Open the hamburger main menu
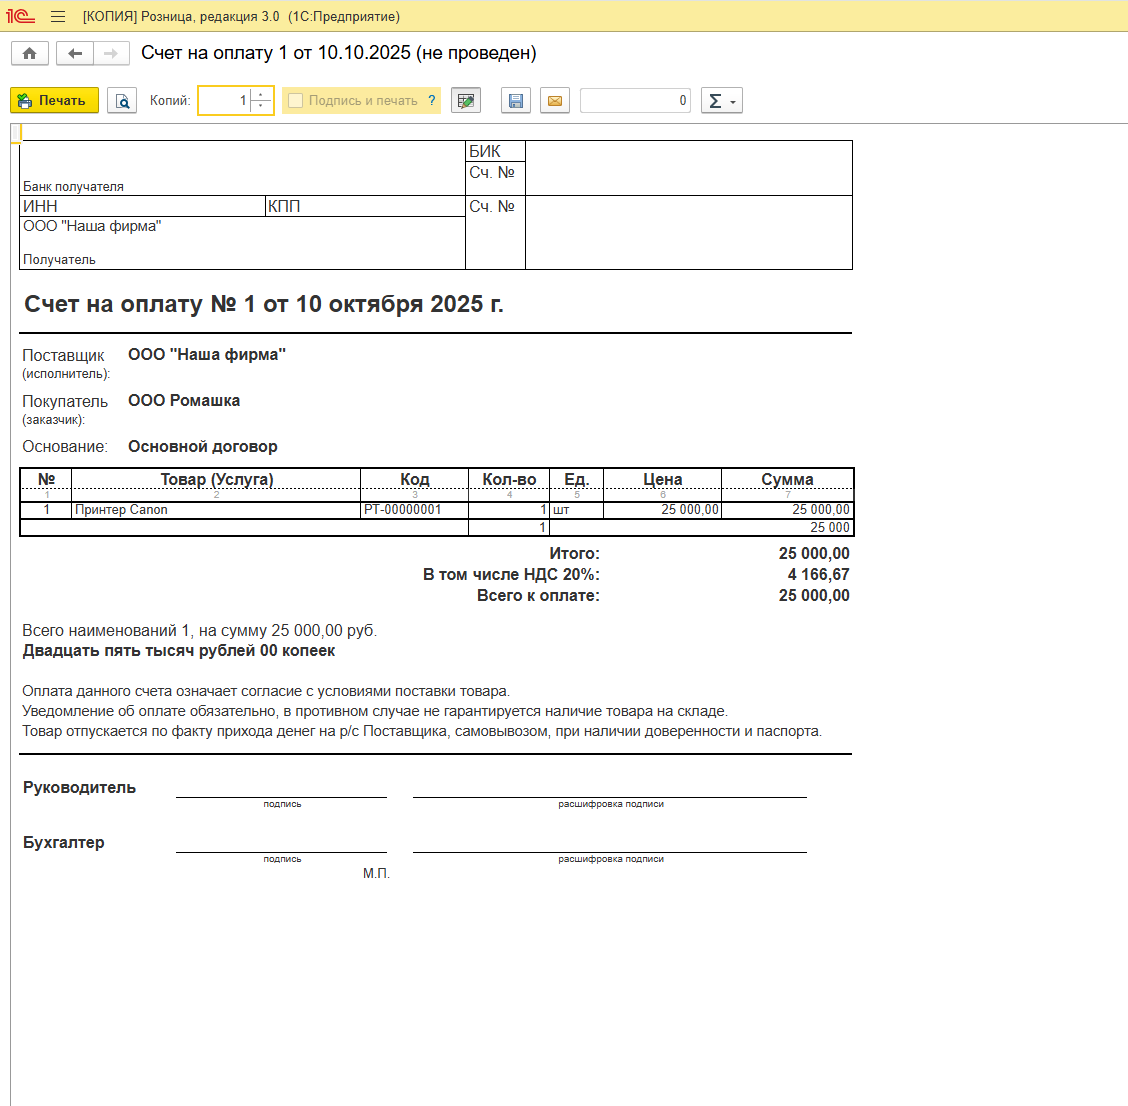Image resolution: width=1128 pixels, height=1106 pixels. (x=58, y=17)
